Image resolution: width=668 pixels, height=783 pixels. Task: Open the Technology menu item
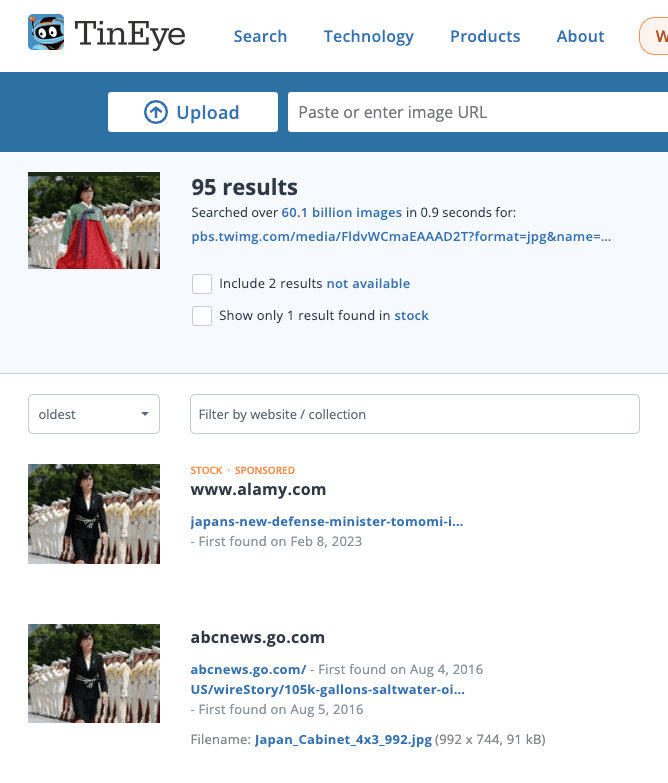click(368, 36)
